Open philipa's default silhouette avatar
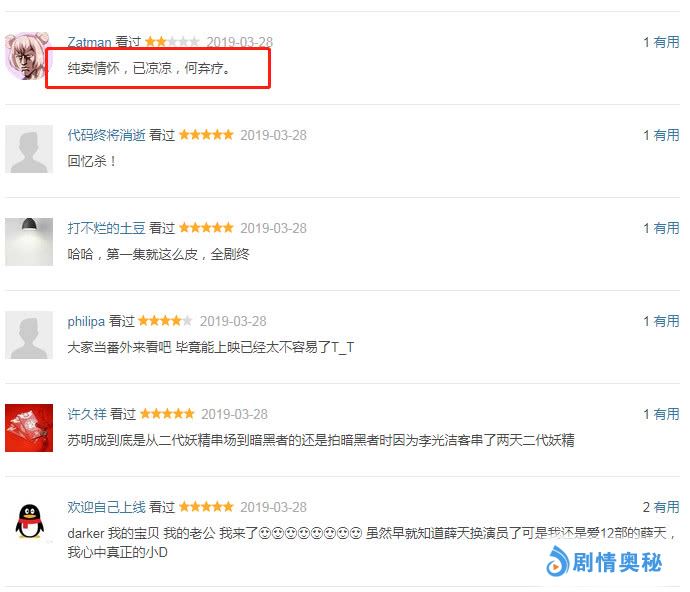This screenshot has height=592, width=690. (x=29, y=335)
